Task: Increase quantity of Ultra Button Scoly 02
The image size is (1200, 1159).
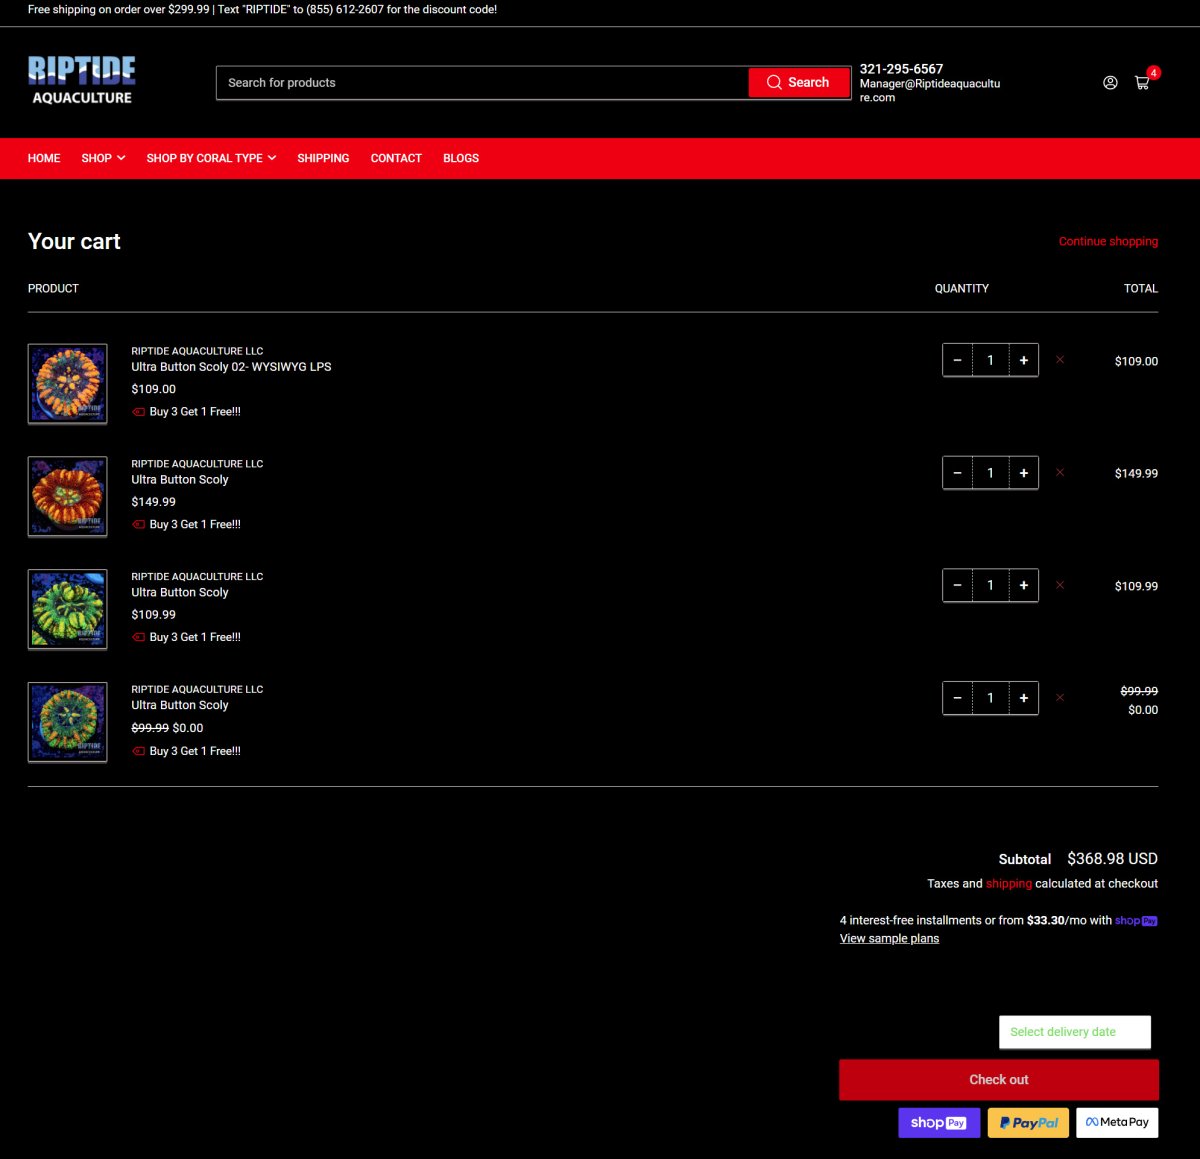Action: click(1023, 360)
